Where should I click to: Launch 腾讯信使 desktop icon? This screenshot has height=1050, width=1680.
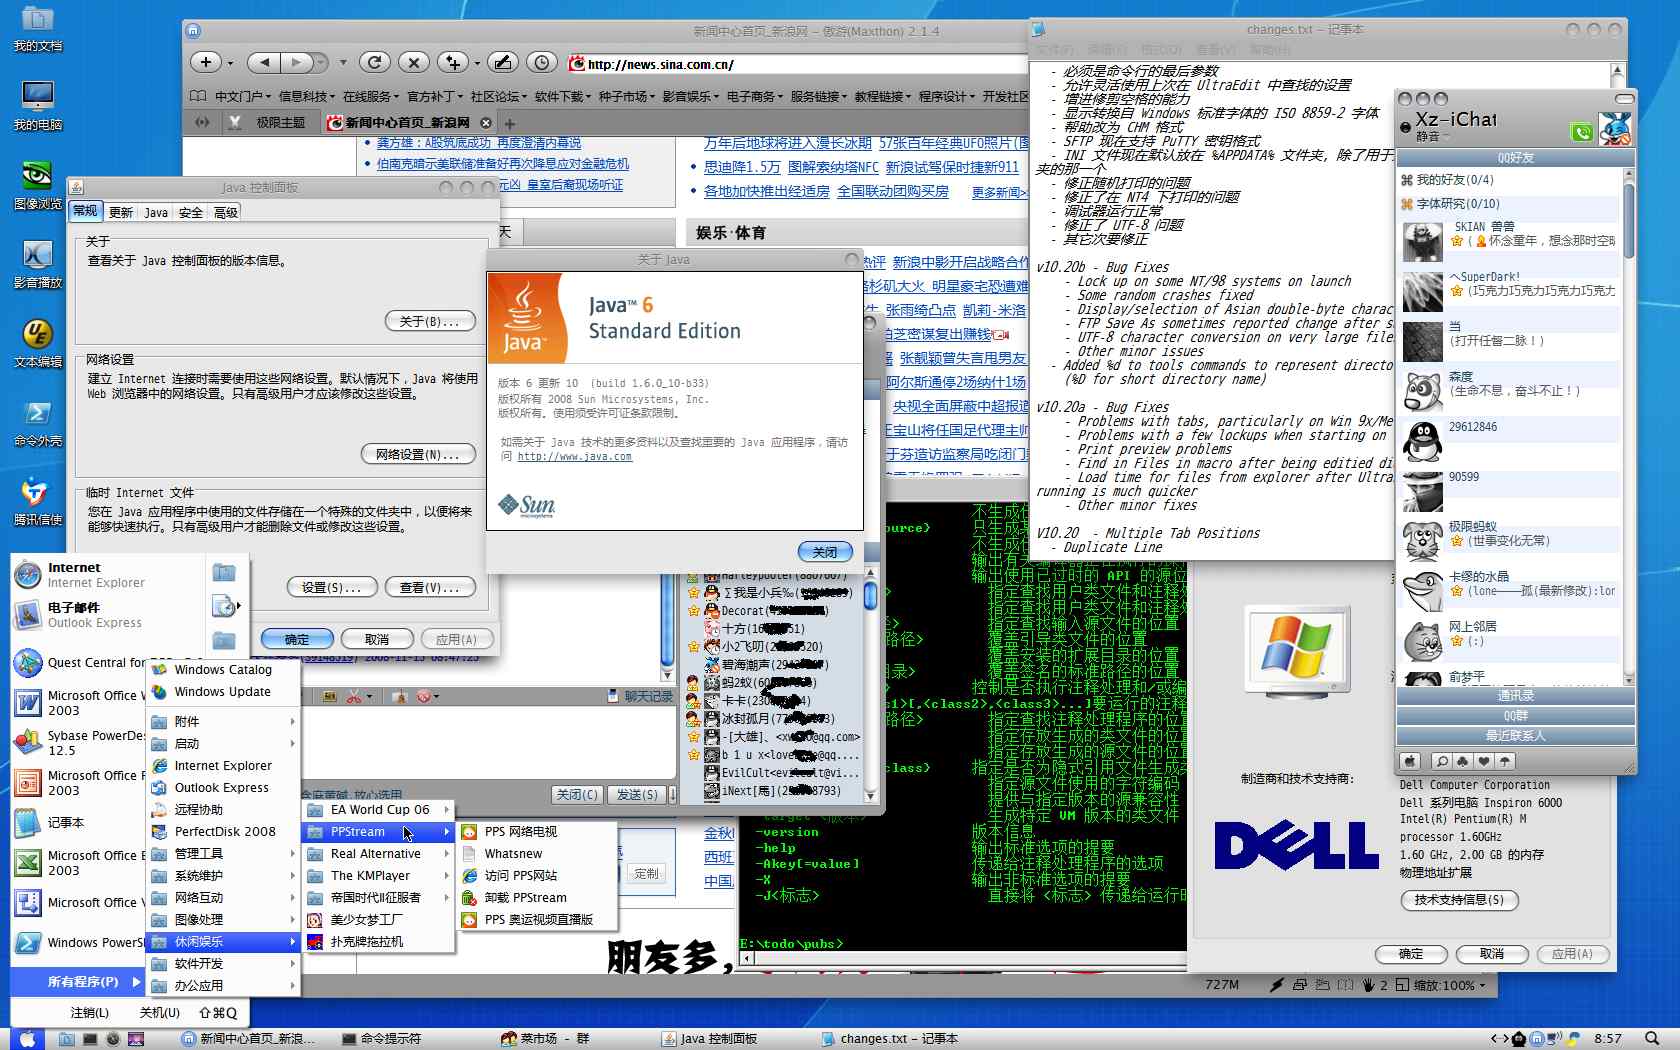pos(38,501)
